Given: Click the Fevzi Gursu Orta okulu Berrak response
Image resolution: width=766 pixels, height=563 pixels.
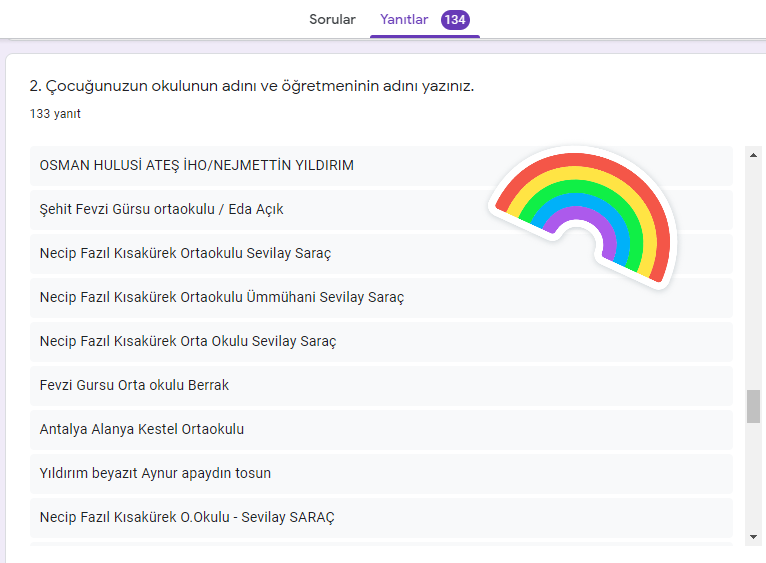Looking at the screenshot, I should [134, 385].
